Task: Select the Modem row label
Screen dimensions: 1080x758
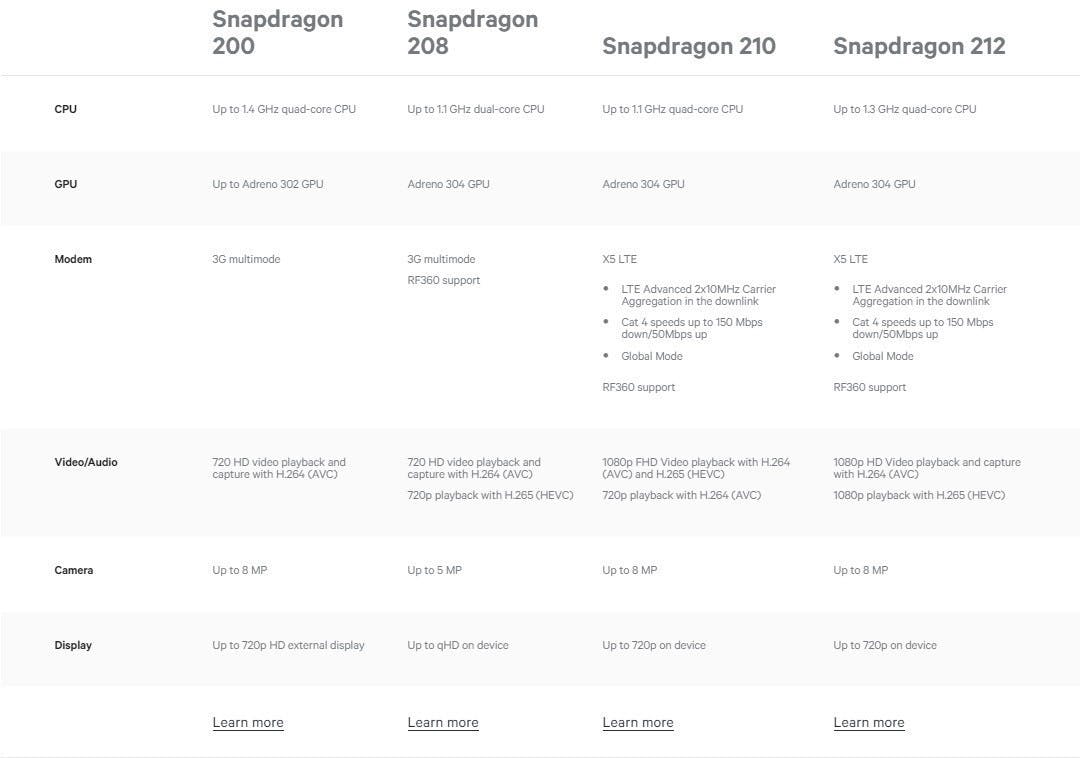Action: tap(73, 259)
